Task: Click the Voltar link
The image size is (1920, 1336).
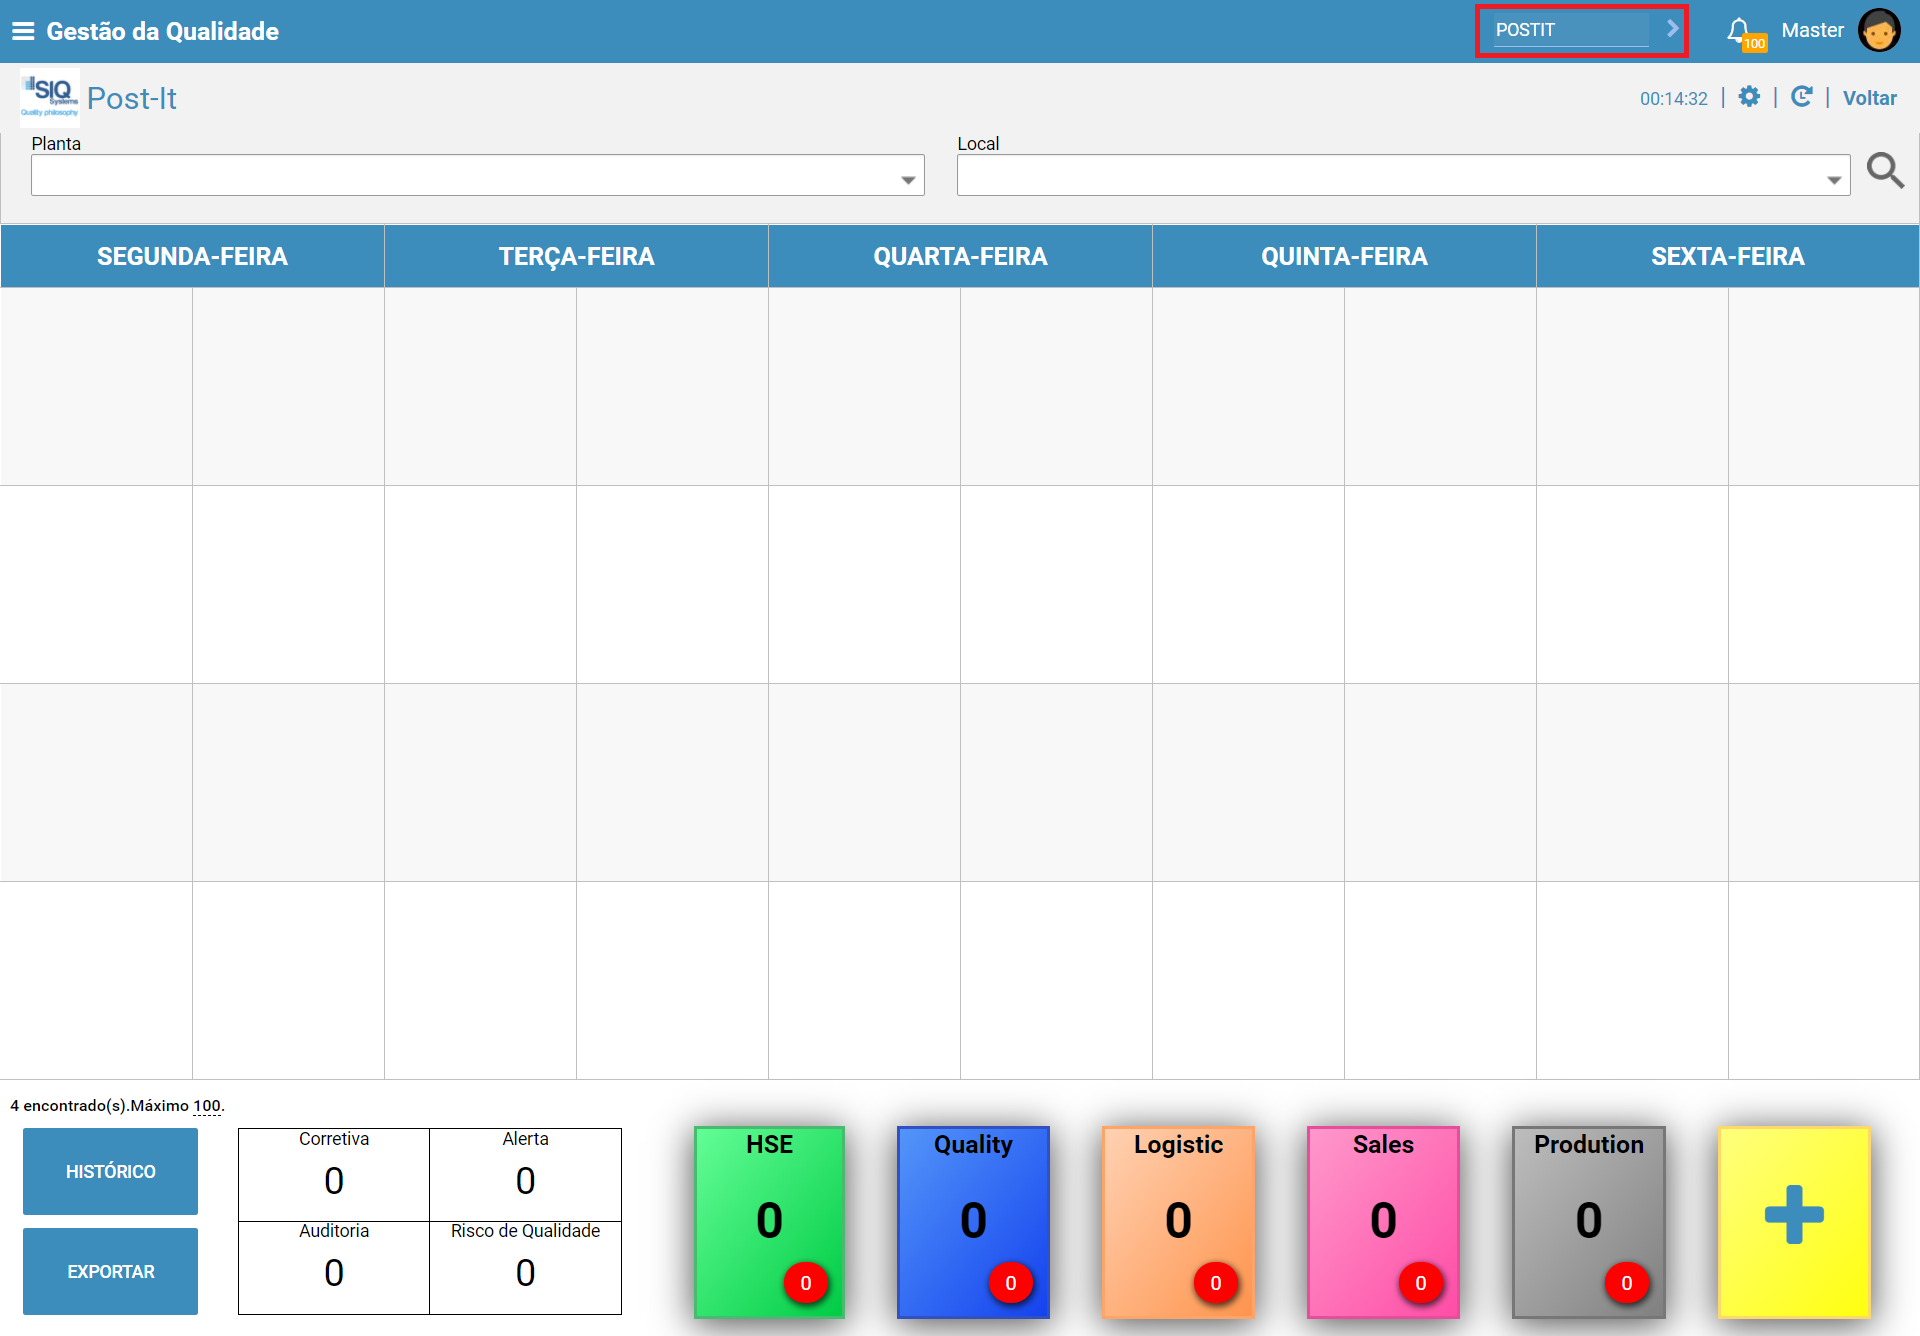Action: point(1869,98)
